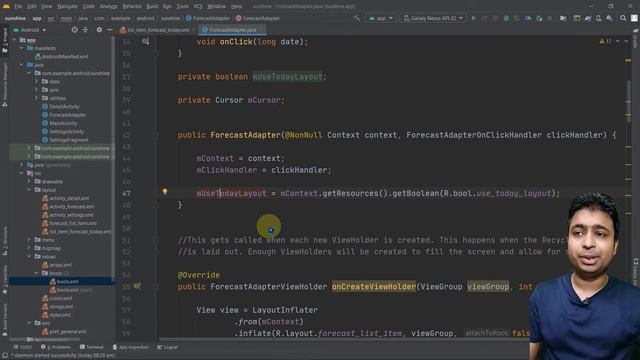
Task: Open Project panel settings gear
Action: [99, 30]
